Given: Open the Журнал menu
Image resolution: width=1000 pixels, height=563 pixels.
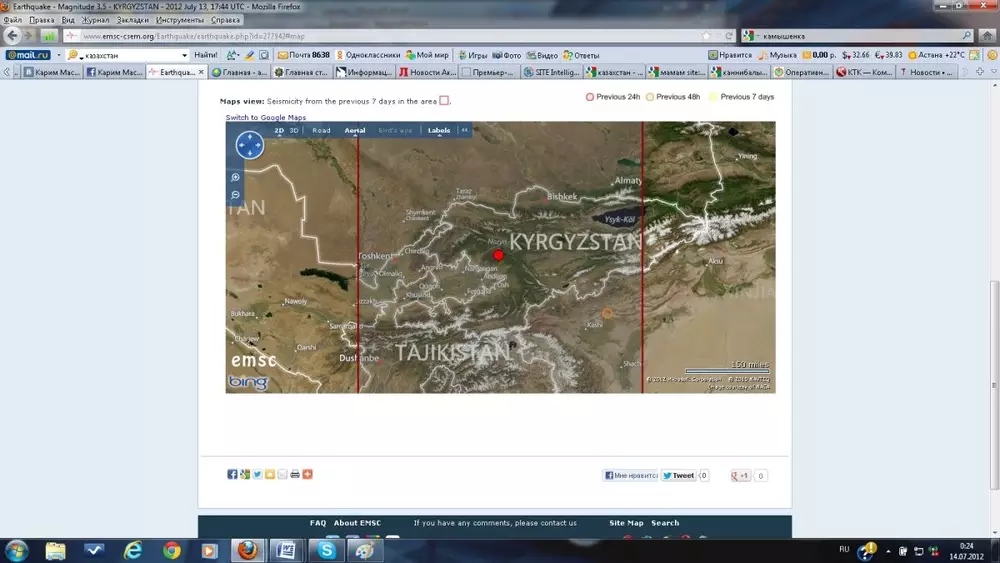Looking at the screenshot, I should click(96, 20).
